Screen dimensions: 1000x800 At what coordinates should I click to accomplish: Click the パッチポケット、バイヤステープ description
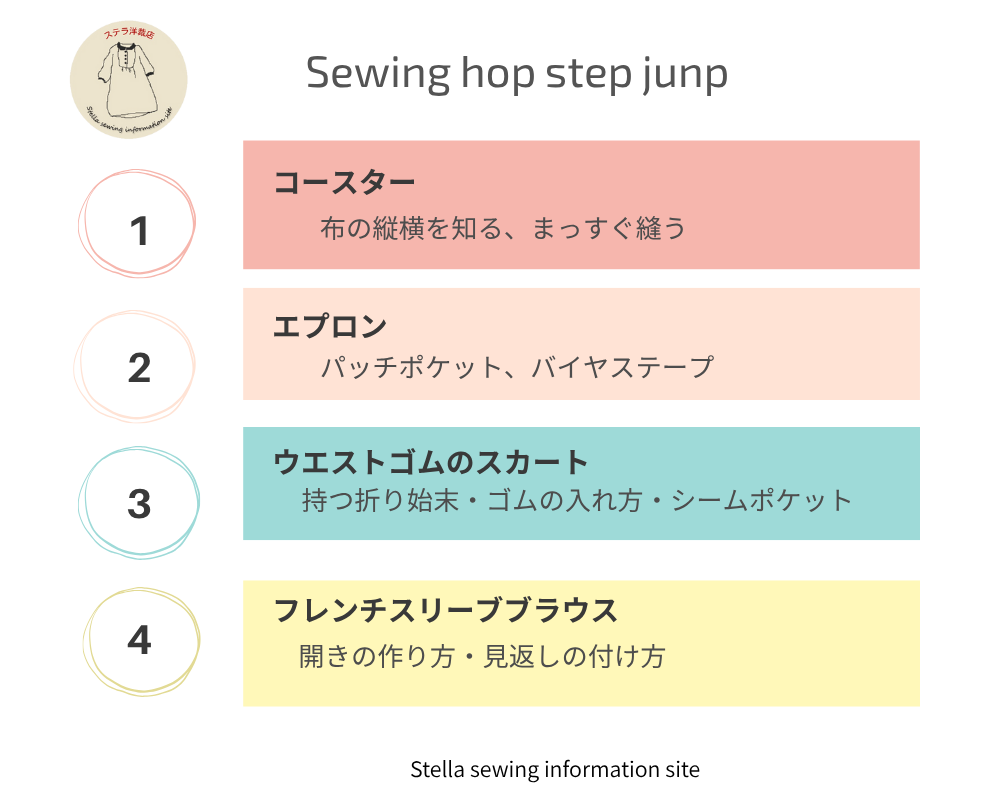coord(517,367)
